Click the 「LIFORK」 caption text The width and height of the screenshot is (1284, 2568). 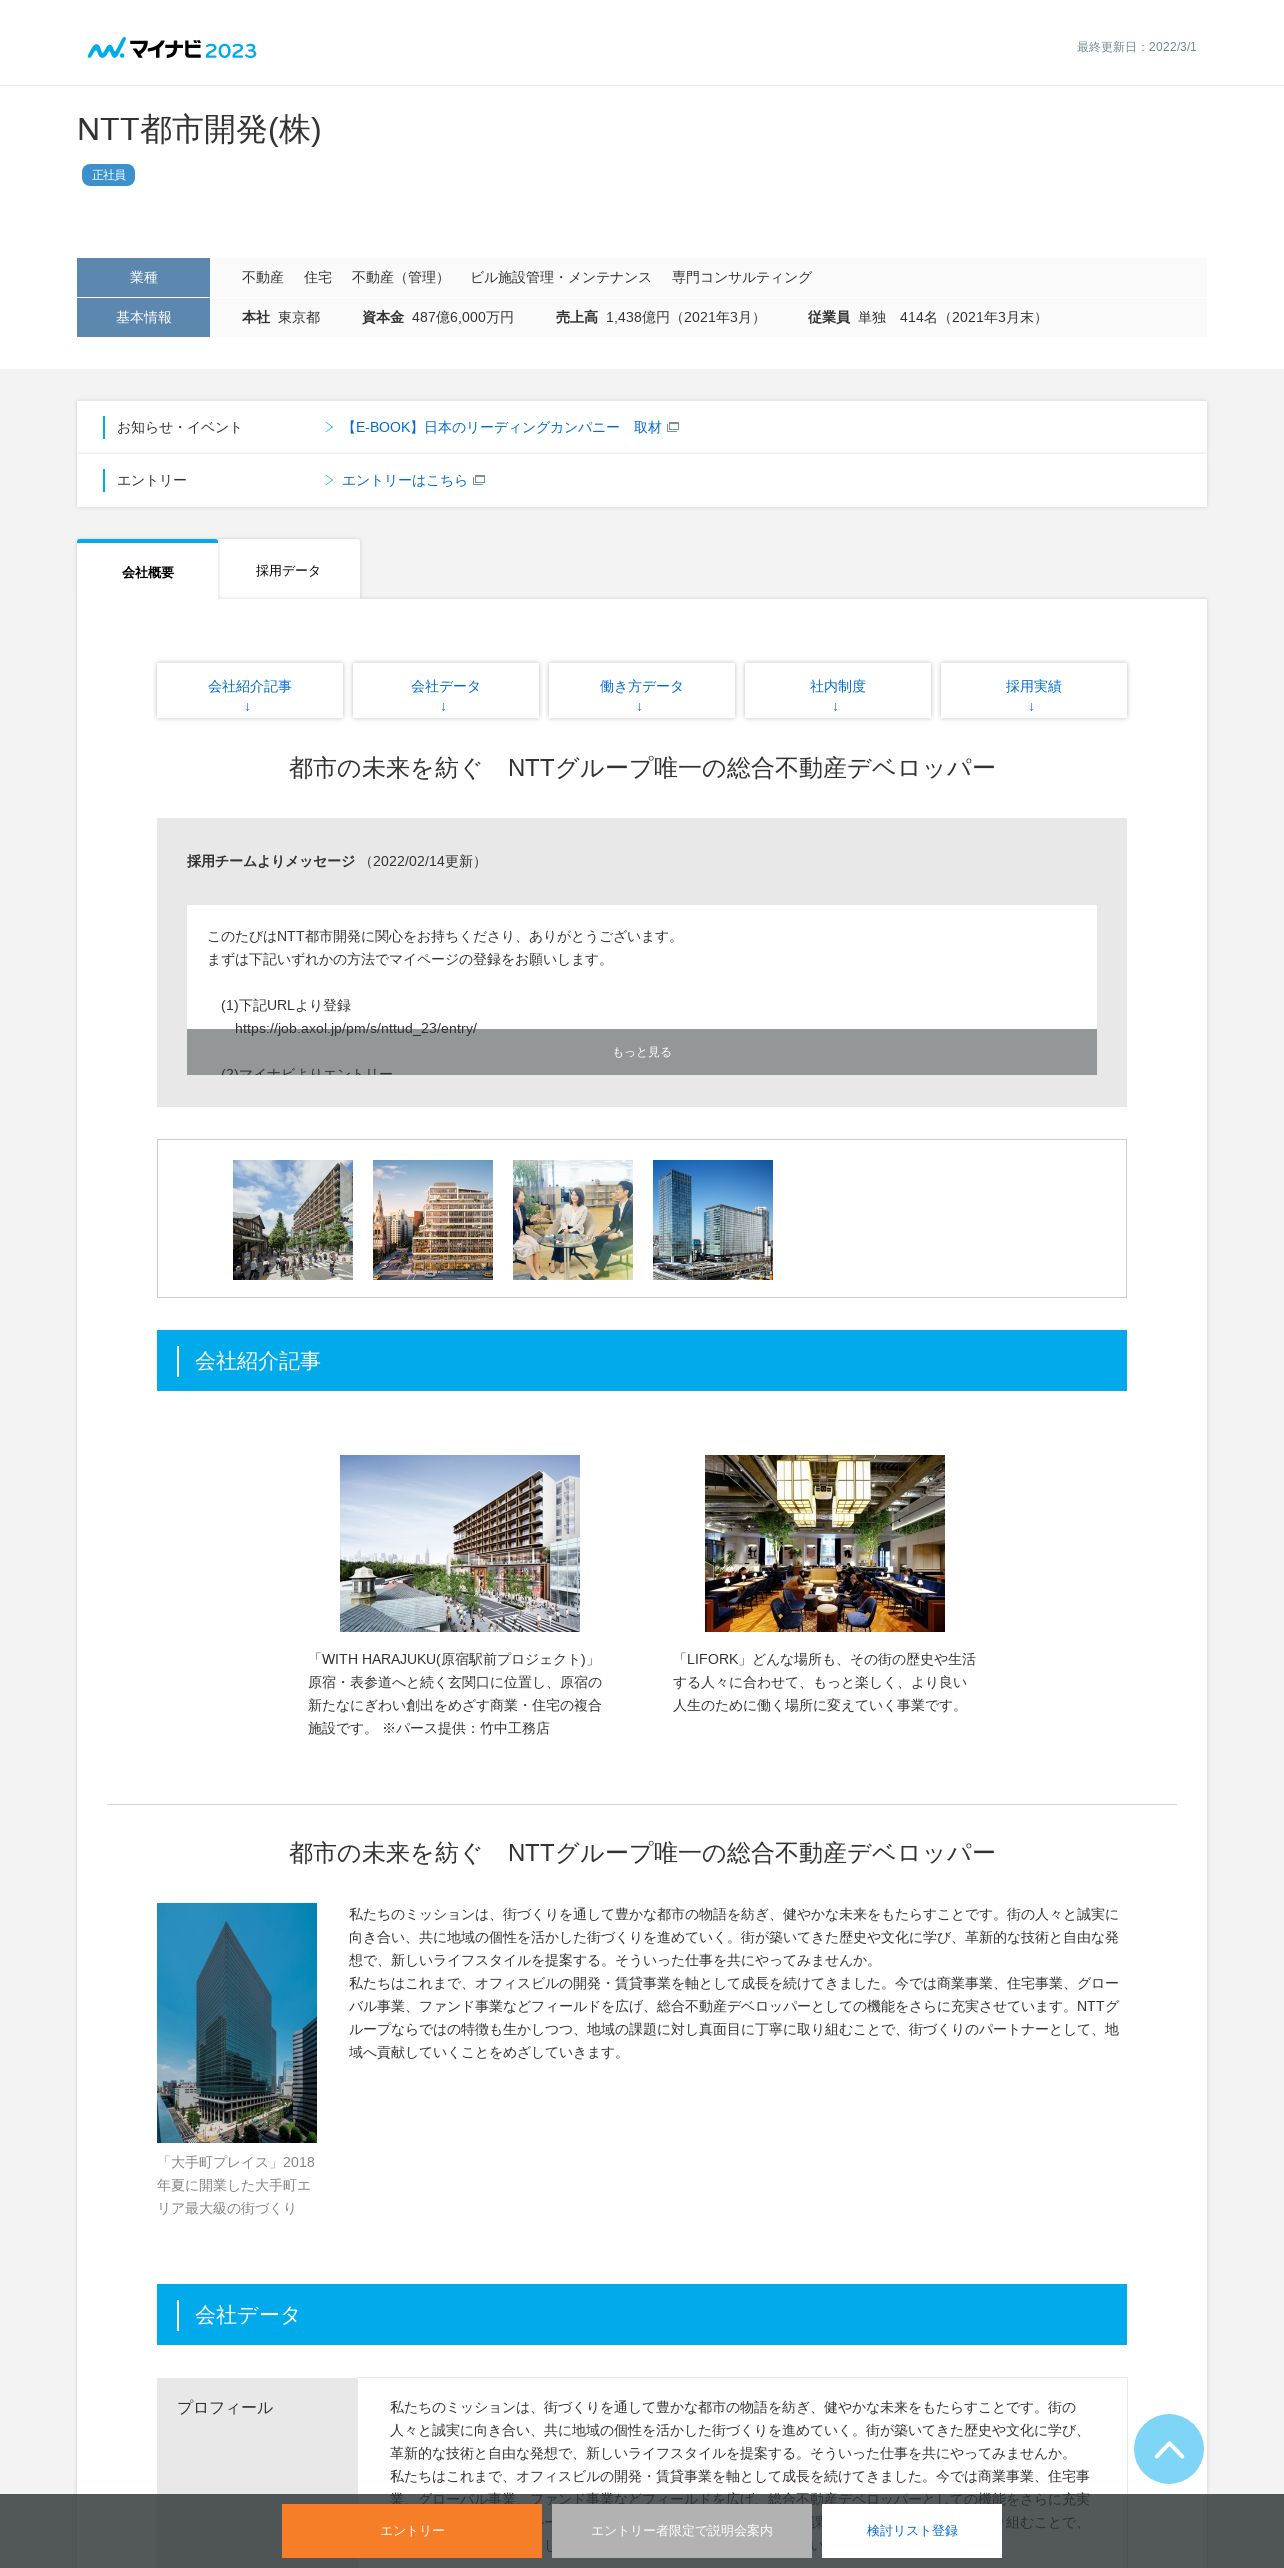point(824,1682)
